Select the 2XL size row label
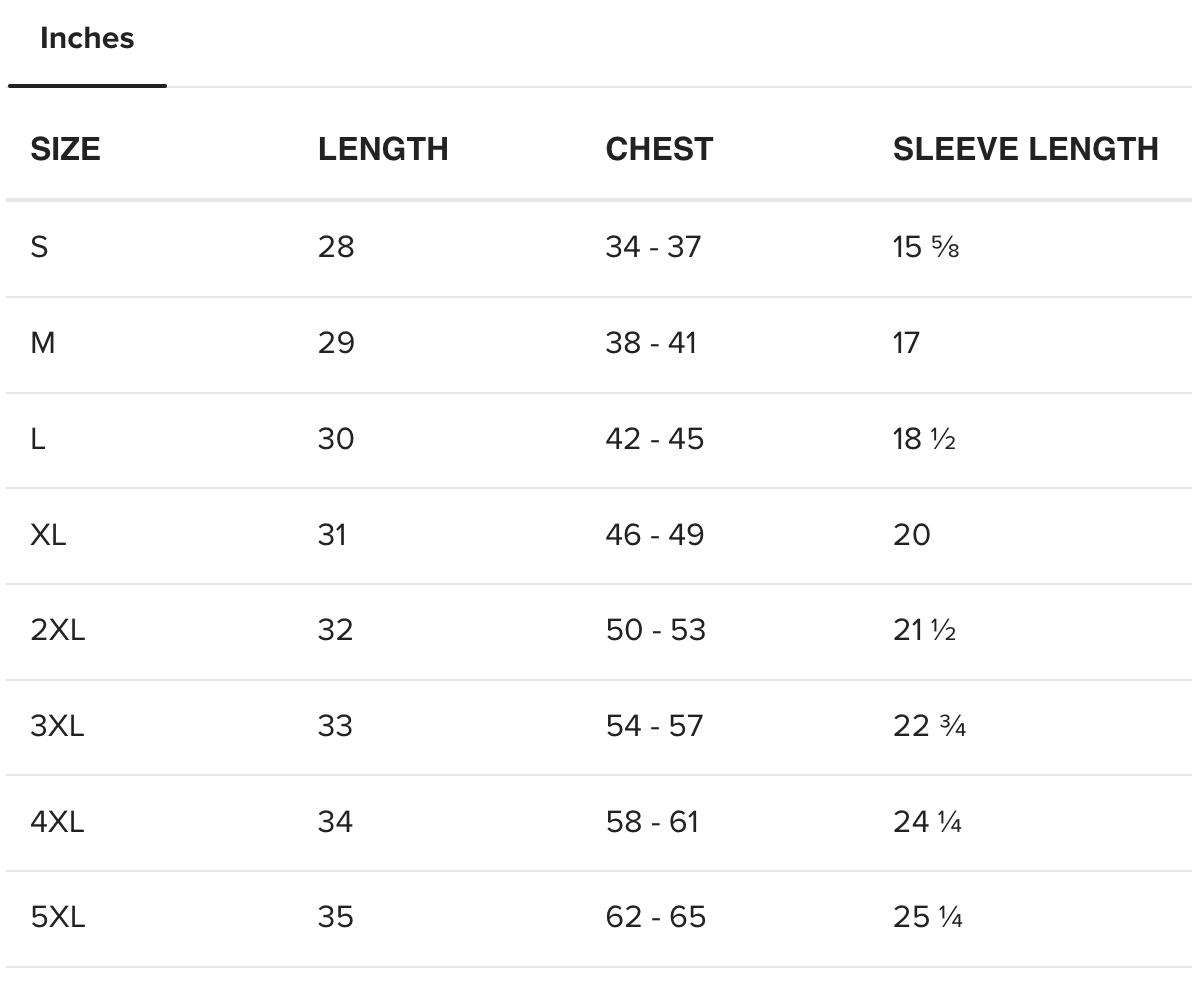This screenshot has width=1192, height=984. [58, 630]
